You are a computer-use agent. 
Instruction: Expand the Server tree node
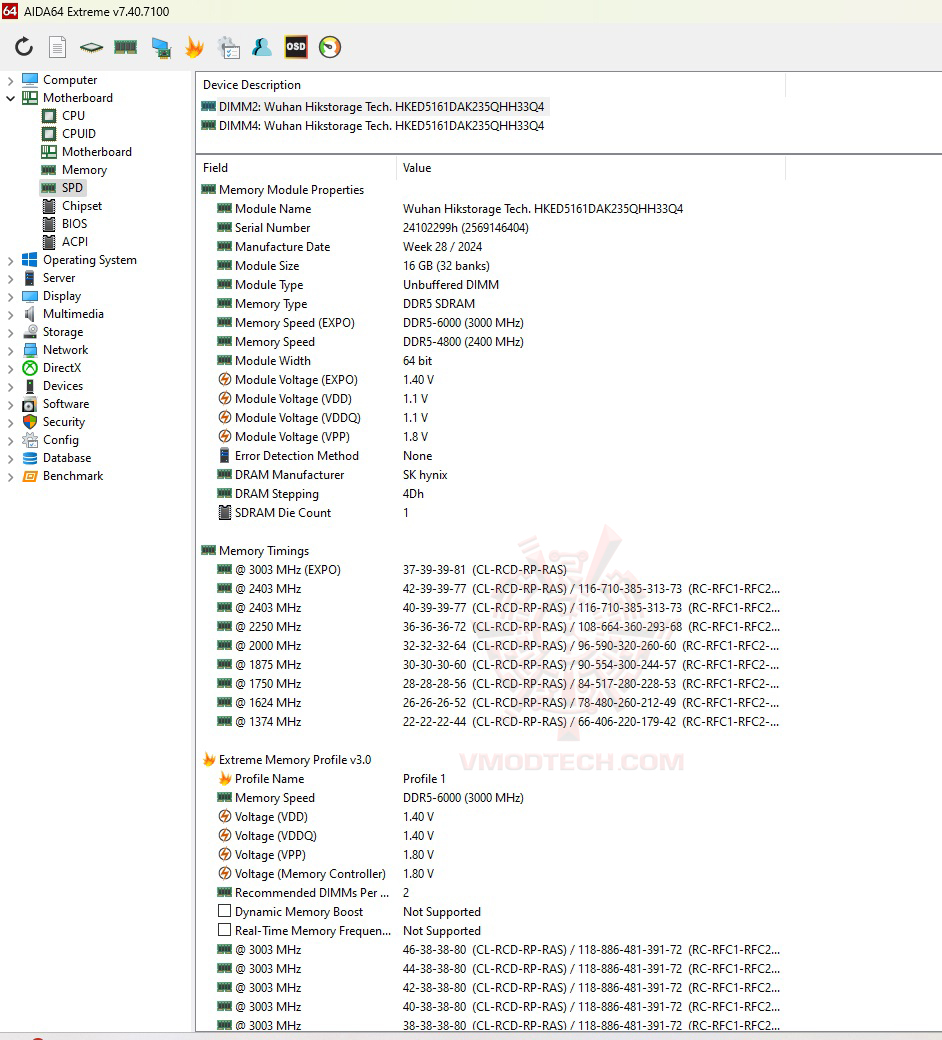click(10, 279)
